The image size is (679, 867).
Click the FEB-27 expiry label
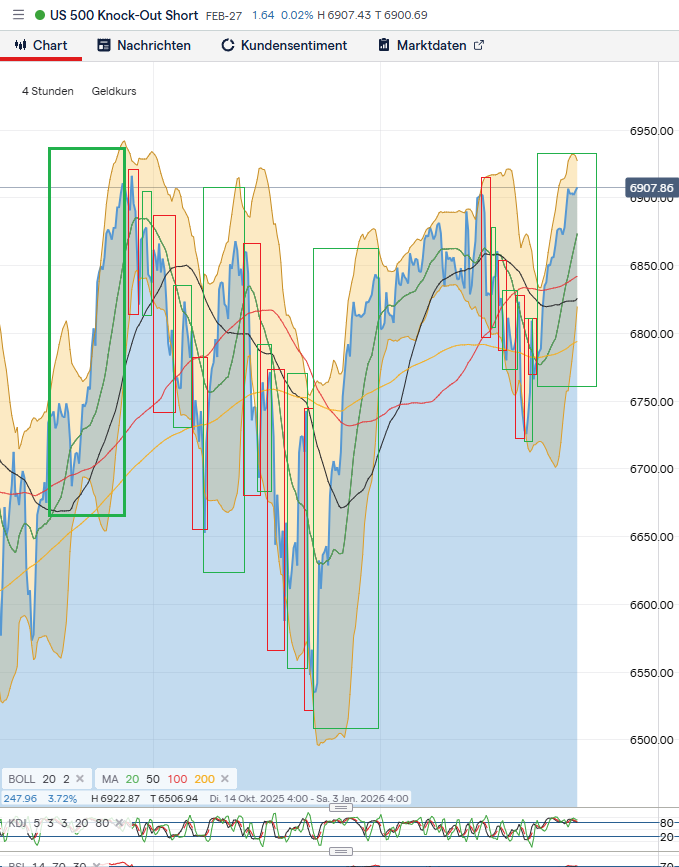tap(223, 16)
